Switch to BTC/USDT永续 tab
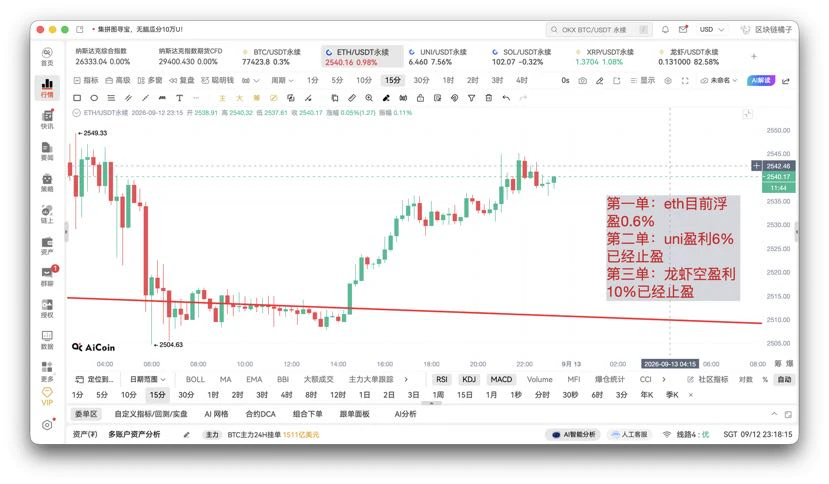829x484 pixels. pyautogui.click(x=271, y=57)
